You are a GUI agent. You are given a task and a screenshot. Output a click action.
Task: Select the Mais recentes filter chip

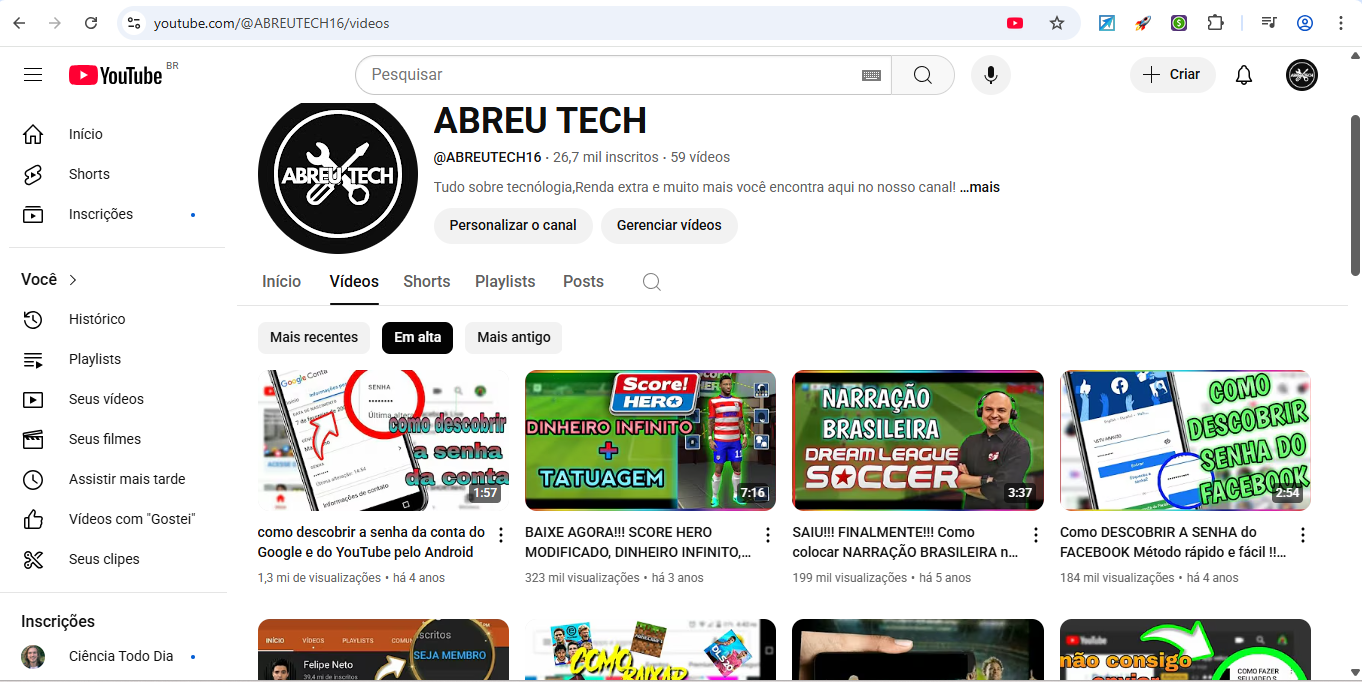point(314,338)
